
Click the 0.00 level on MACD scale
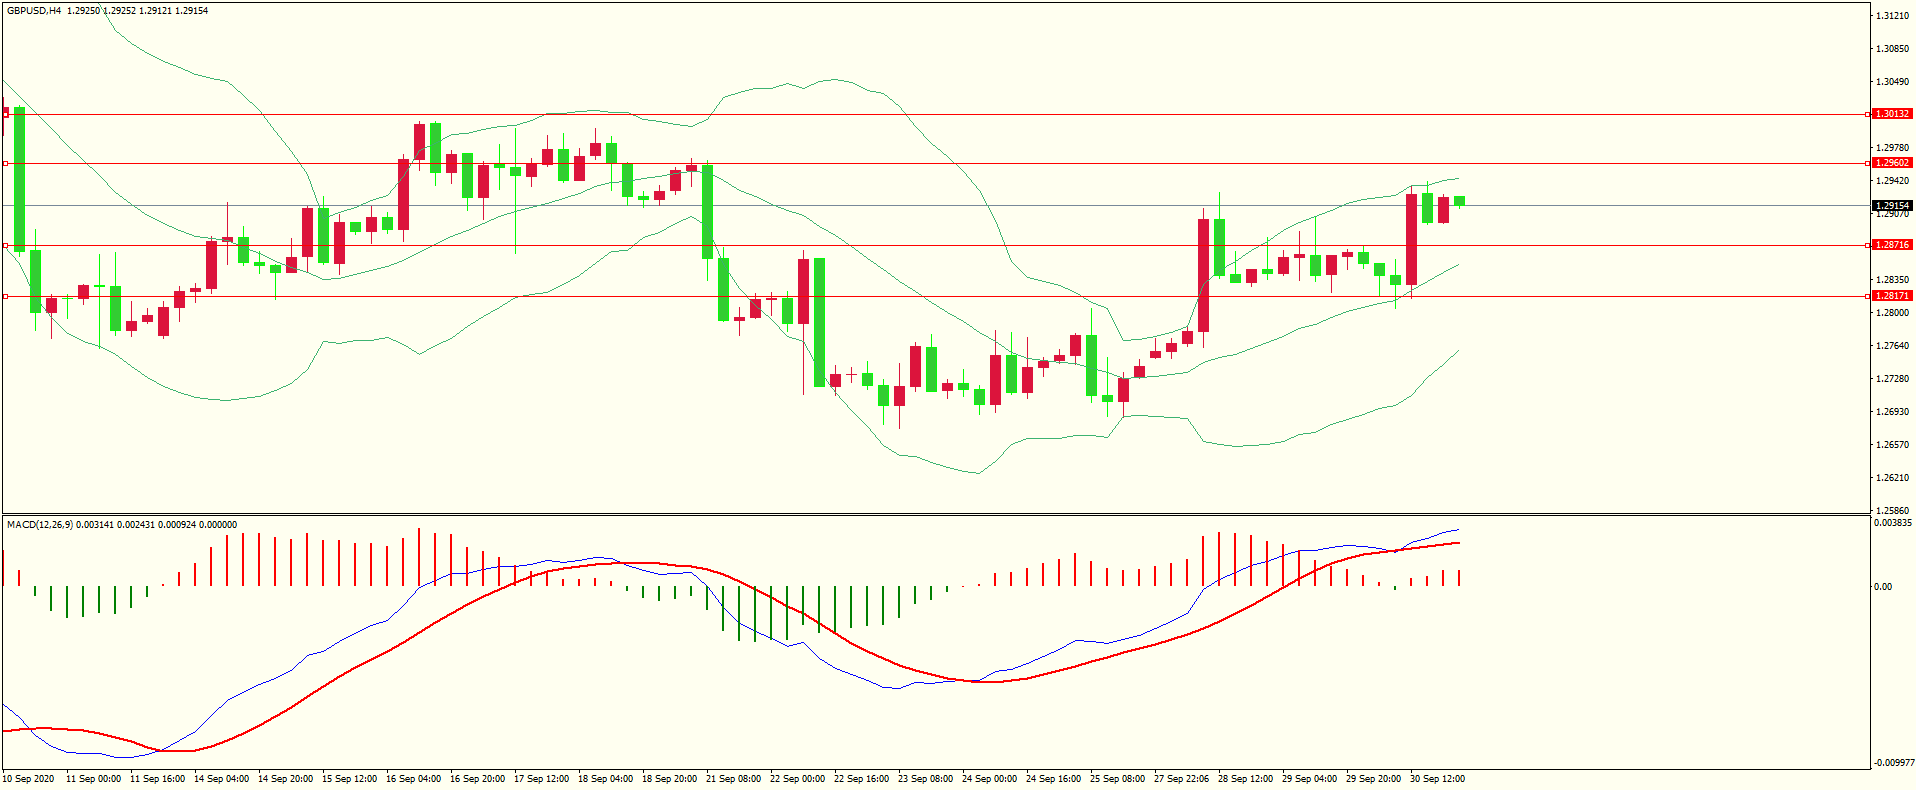click(1883, 587)
